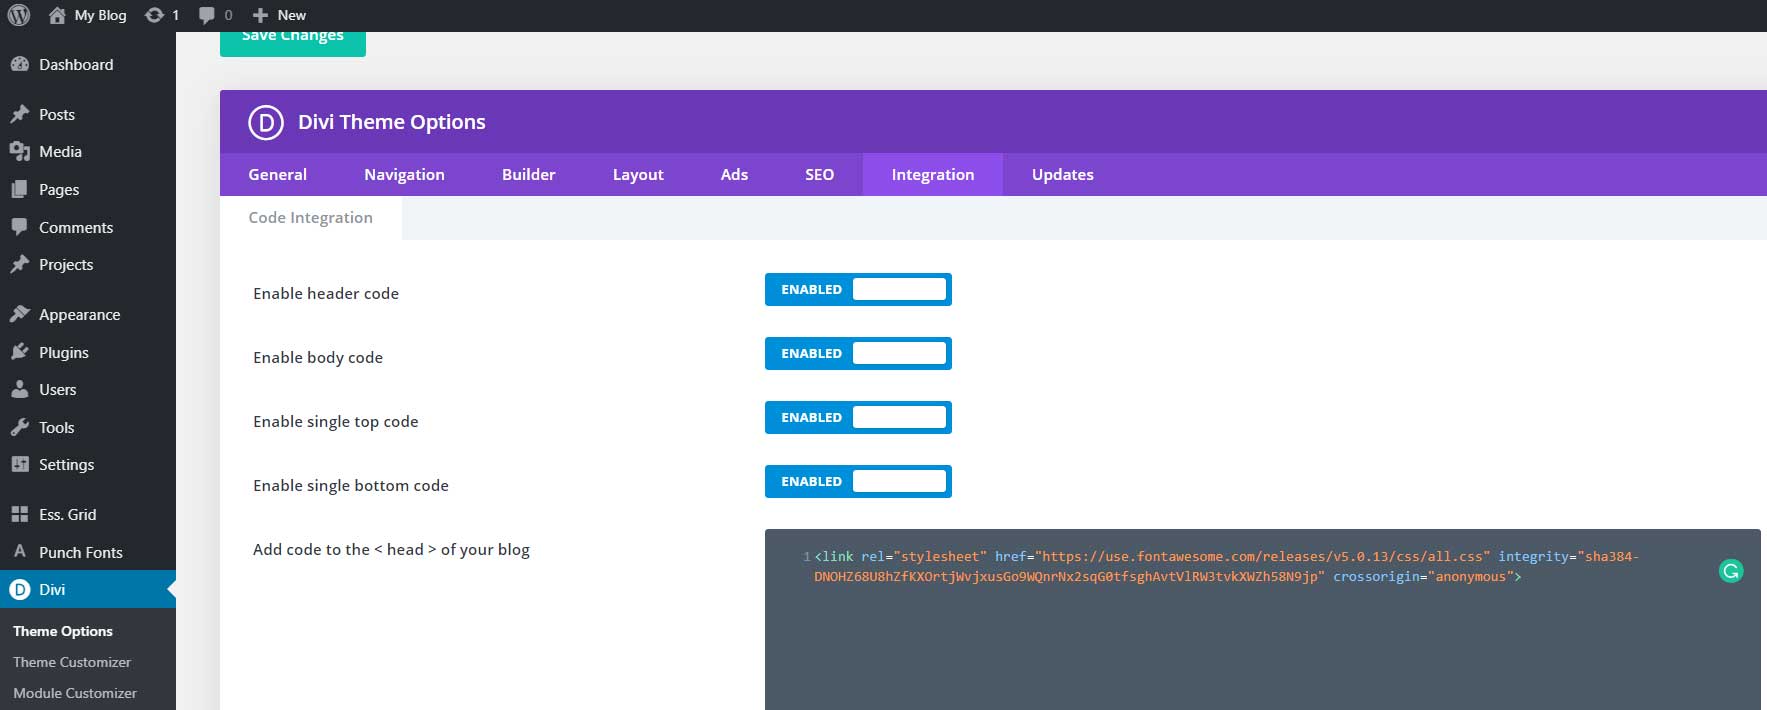The width and height of the screenshot is (1767, 710).
Task: Open Users menu item
Action: click(88, 389)
